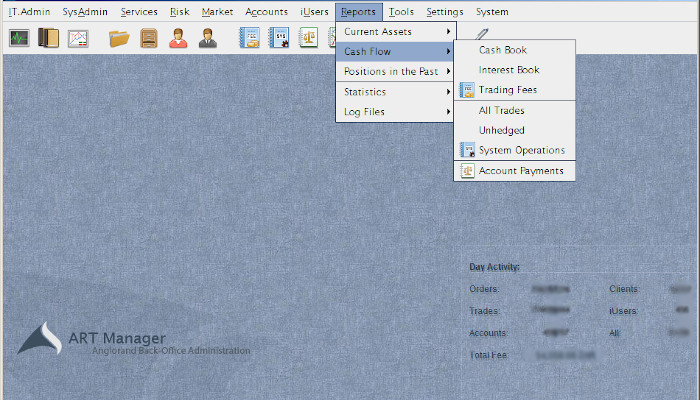Click the dollar-sign notebook toolbar icon

click(x=279, y=39)
